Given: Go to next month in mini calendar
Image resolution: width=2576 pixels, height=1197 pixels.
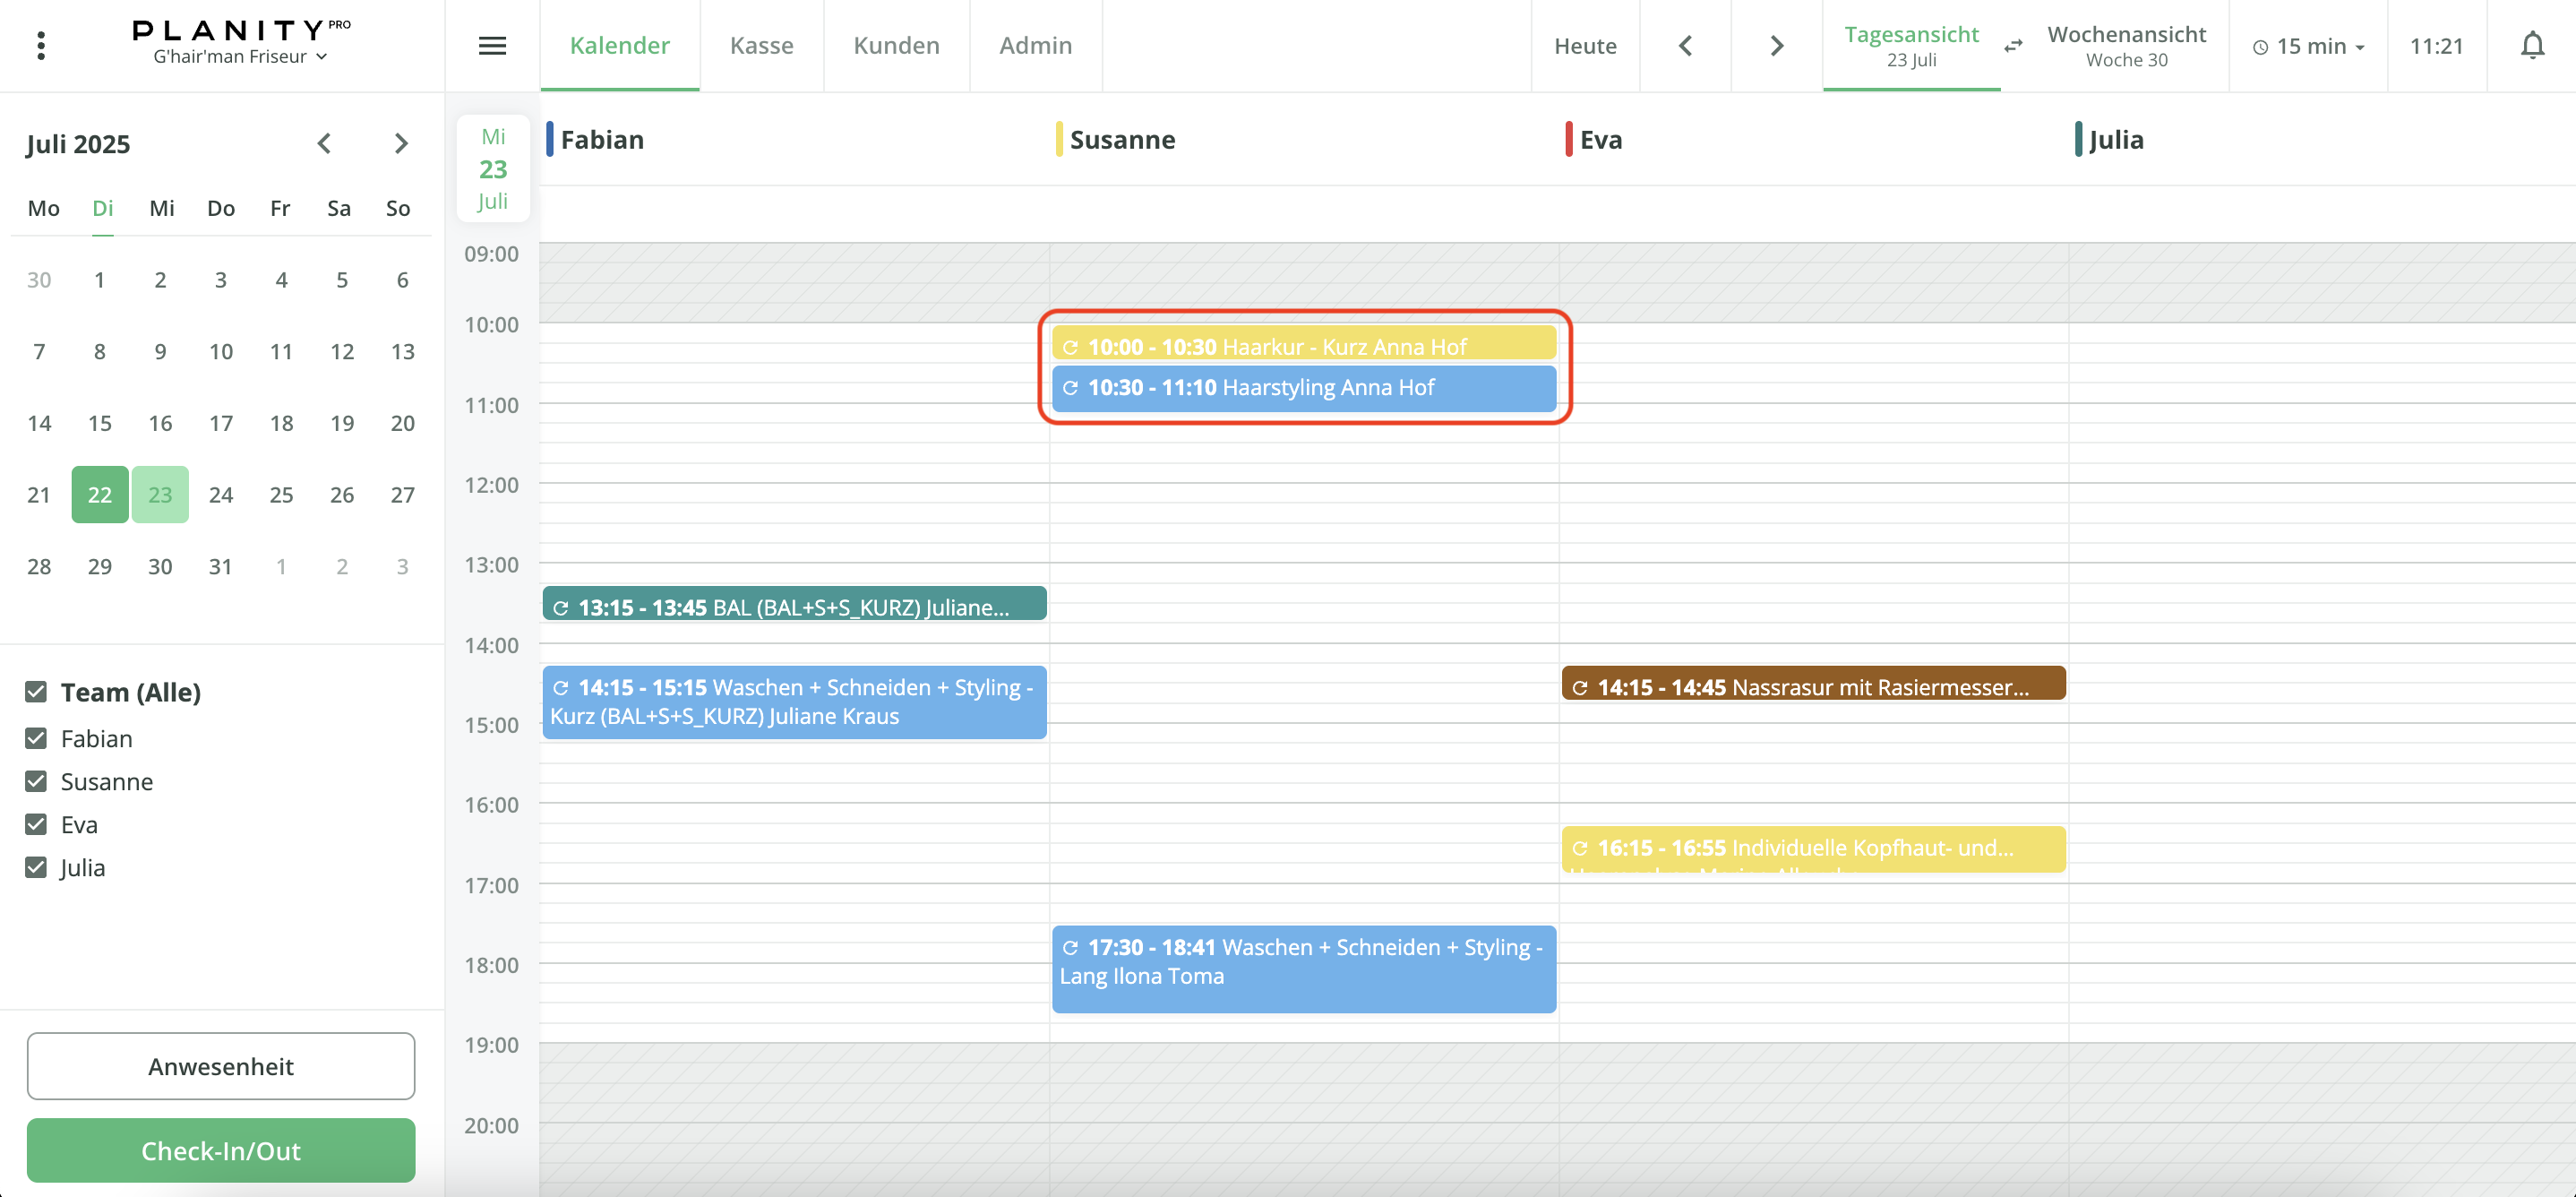Looking at the screenshot, I should pyautogui.click(x=401, y=144).
